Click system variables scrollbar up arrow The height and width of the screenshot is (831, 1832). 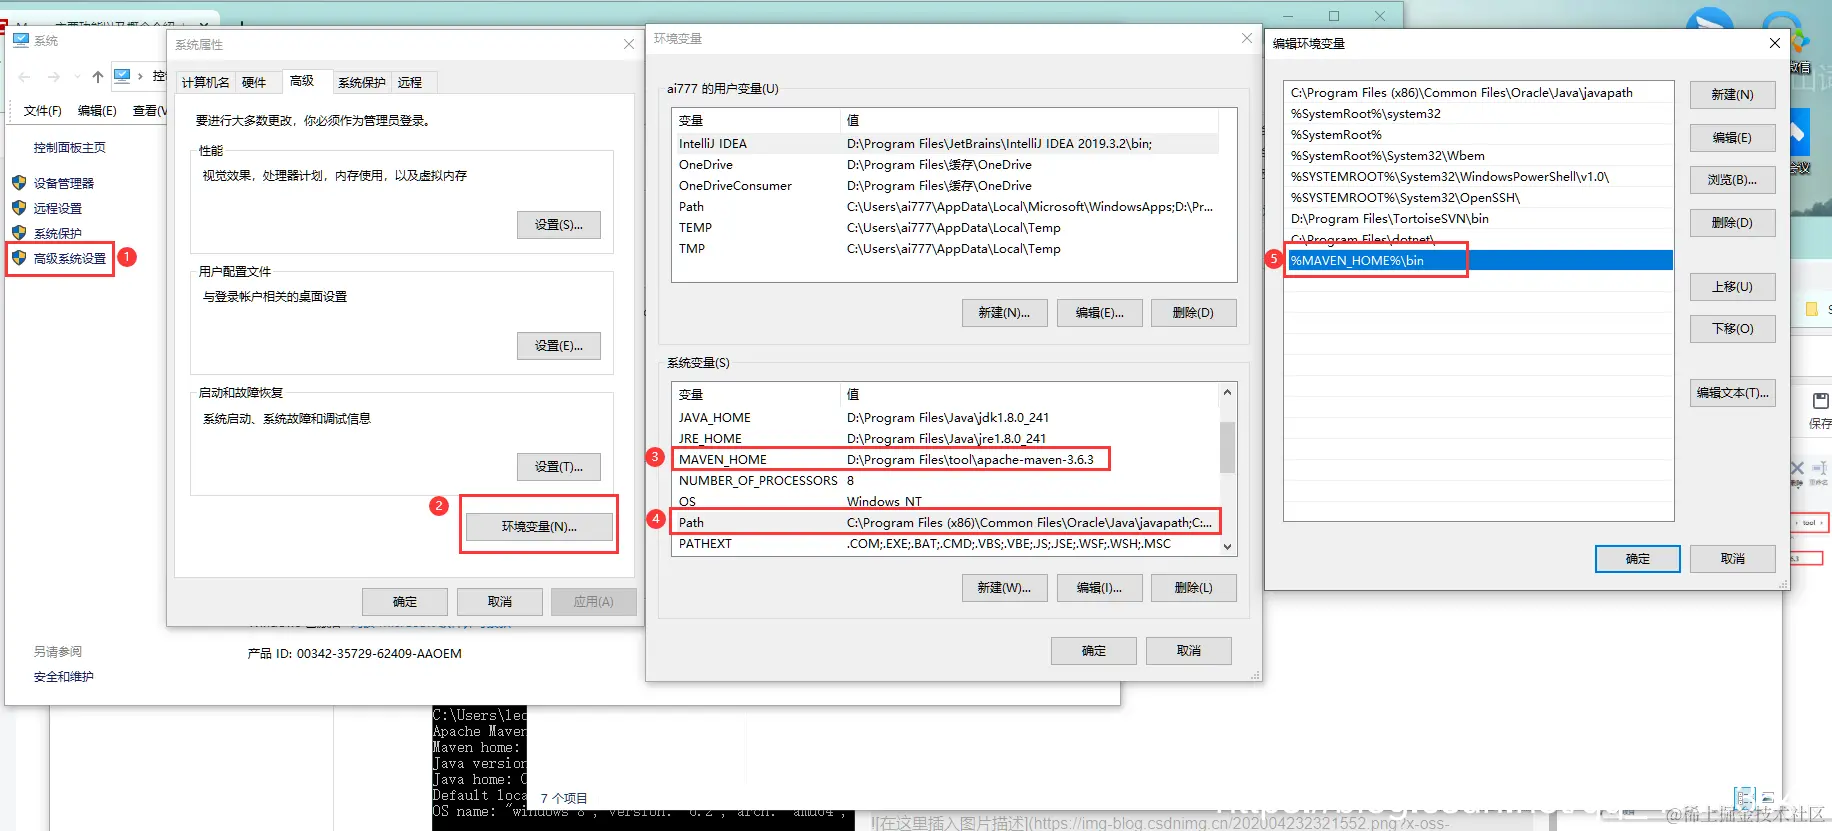(1227, 392)
